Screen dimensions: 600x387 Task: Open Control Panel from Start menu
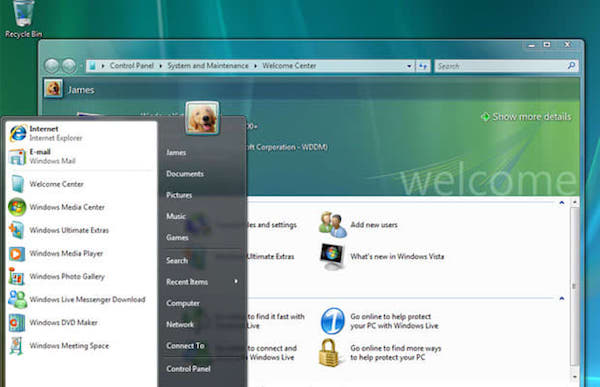pyautogui.click(x=188, y=369)
